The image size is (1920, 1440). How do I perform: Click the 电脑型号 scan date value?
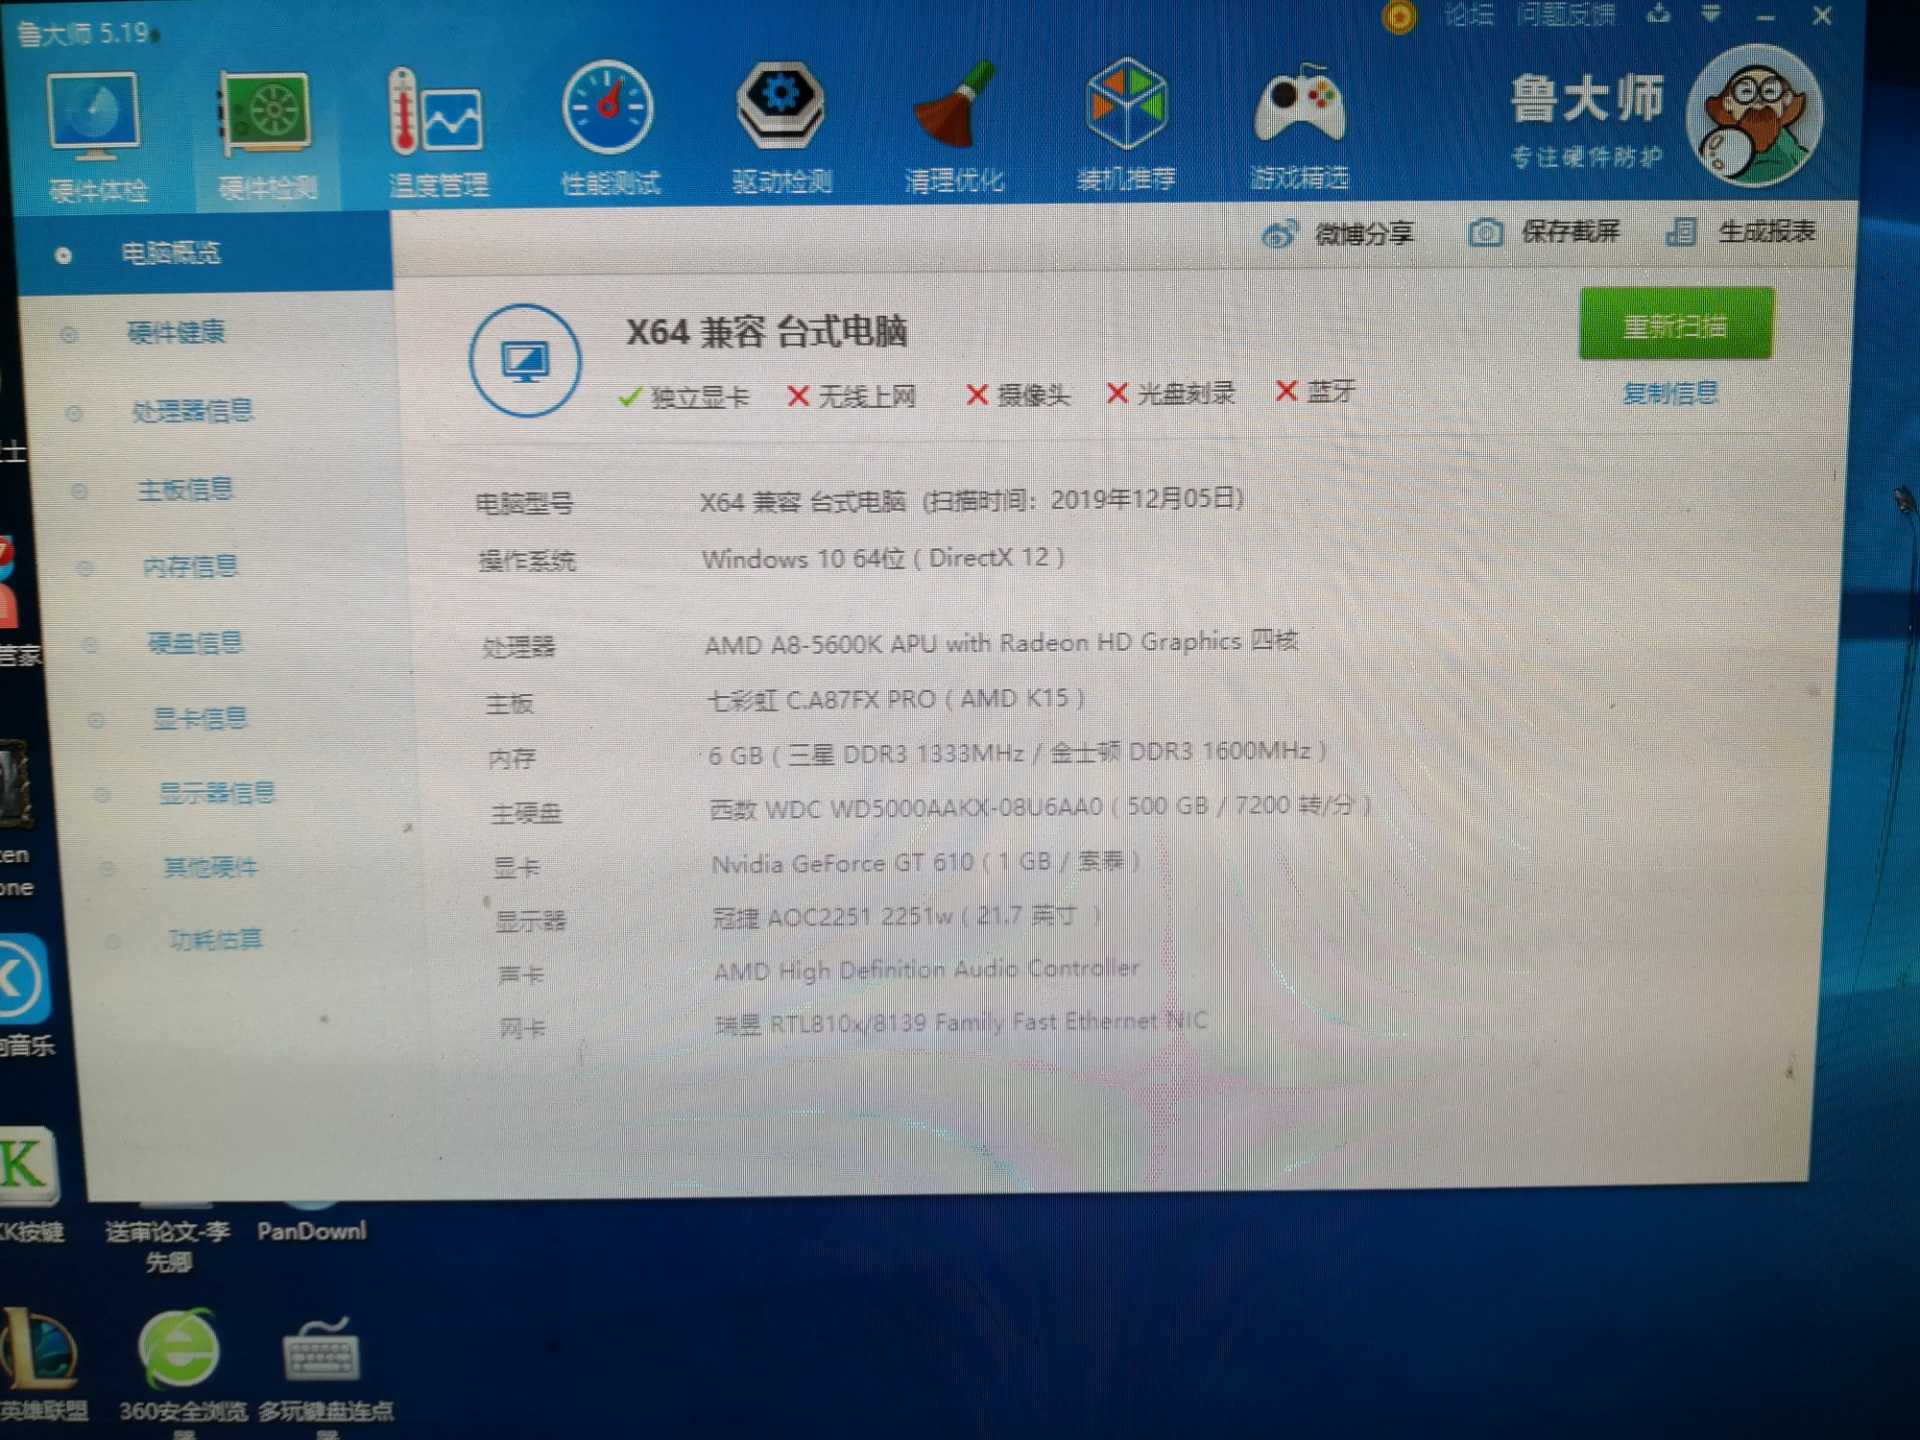coord(972,500)
